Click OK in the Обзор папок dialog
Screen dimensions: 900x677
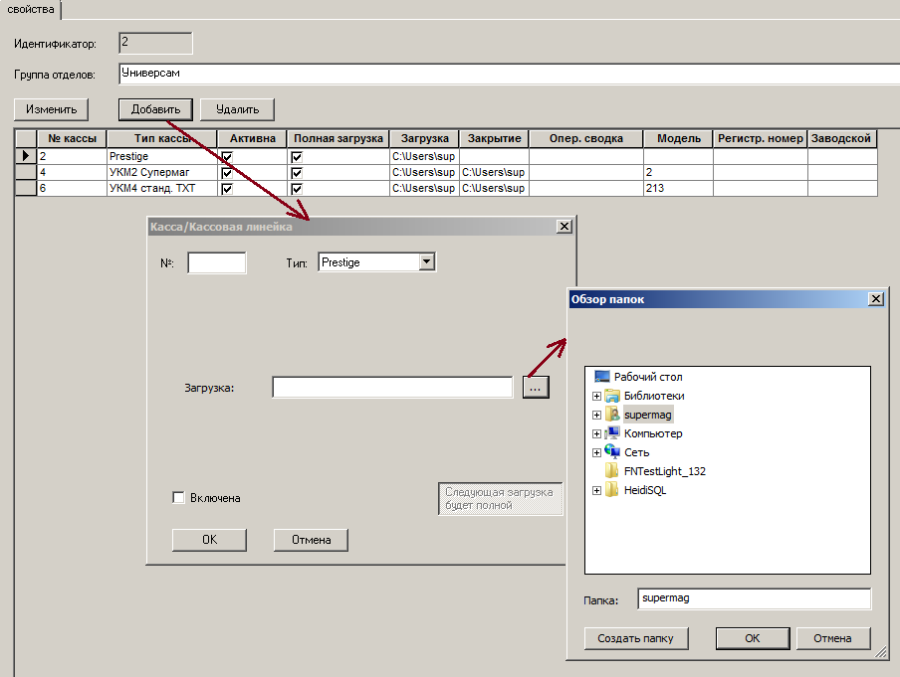(x=752, y=638)
